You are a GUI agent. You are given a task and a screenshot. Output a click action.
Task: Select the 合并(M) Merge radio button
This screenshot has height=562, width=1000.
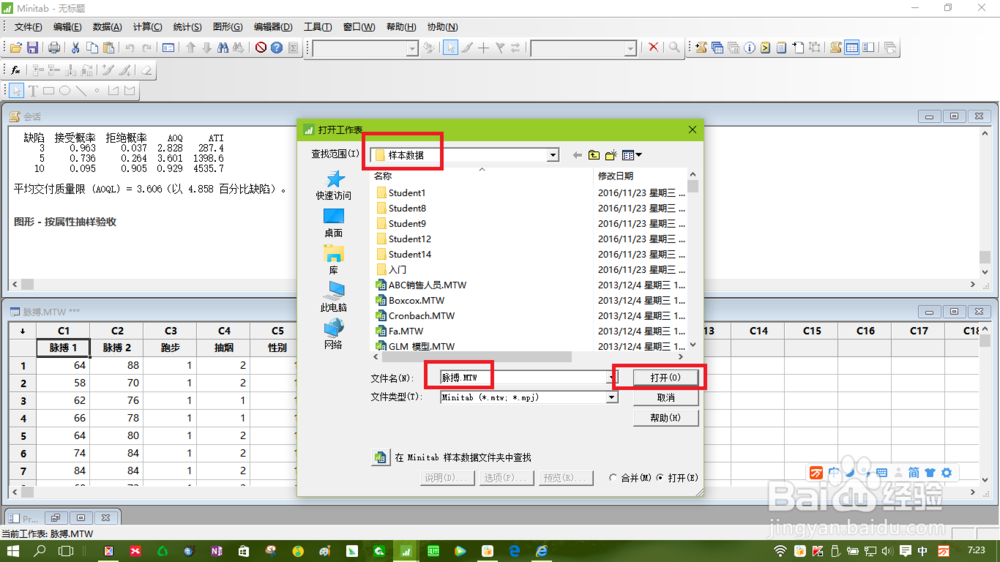pos(613,477)
